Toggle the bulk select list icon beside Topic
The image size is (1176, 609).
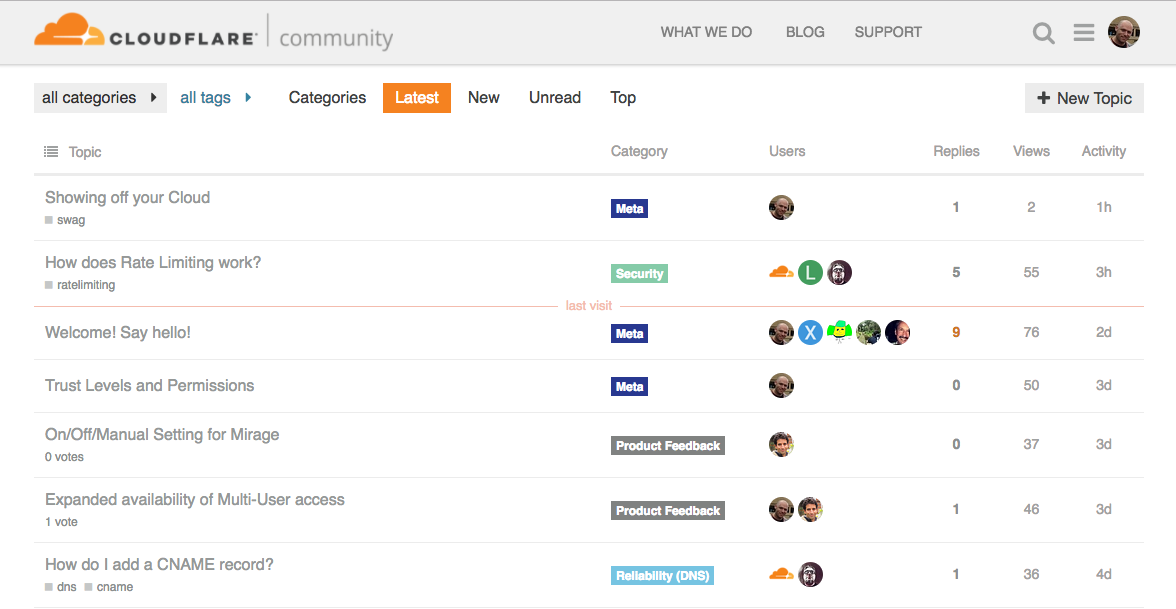coord(51,152)
